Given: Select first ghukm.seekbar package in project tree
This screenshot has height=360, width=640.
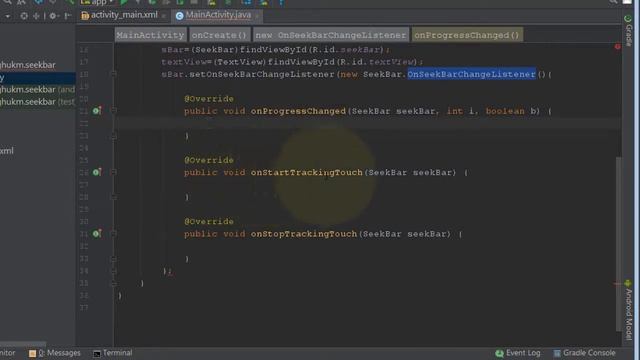Looking at the screenshot, I should click(28, 65).
